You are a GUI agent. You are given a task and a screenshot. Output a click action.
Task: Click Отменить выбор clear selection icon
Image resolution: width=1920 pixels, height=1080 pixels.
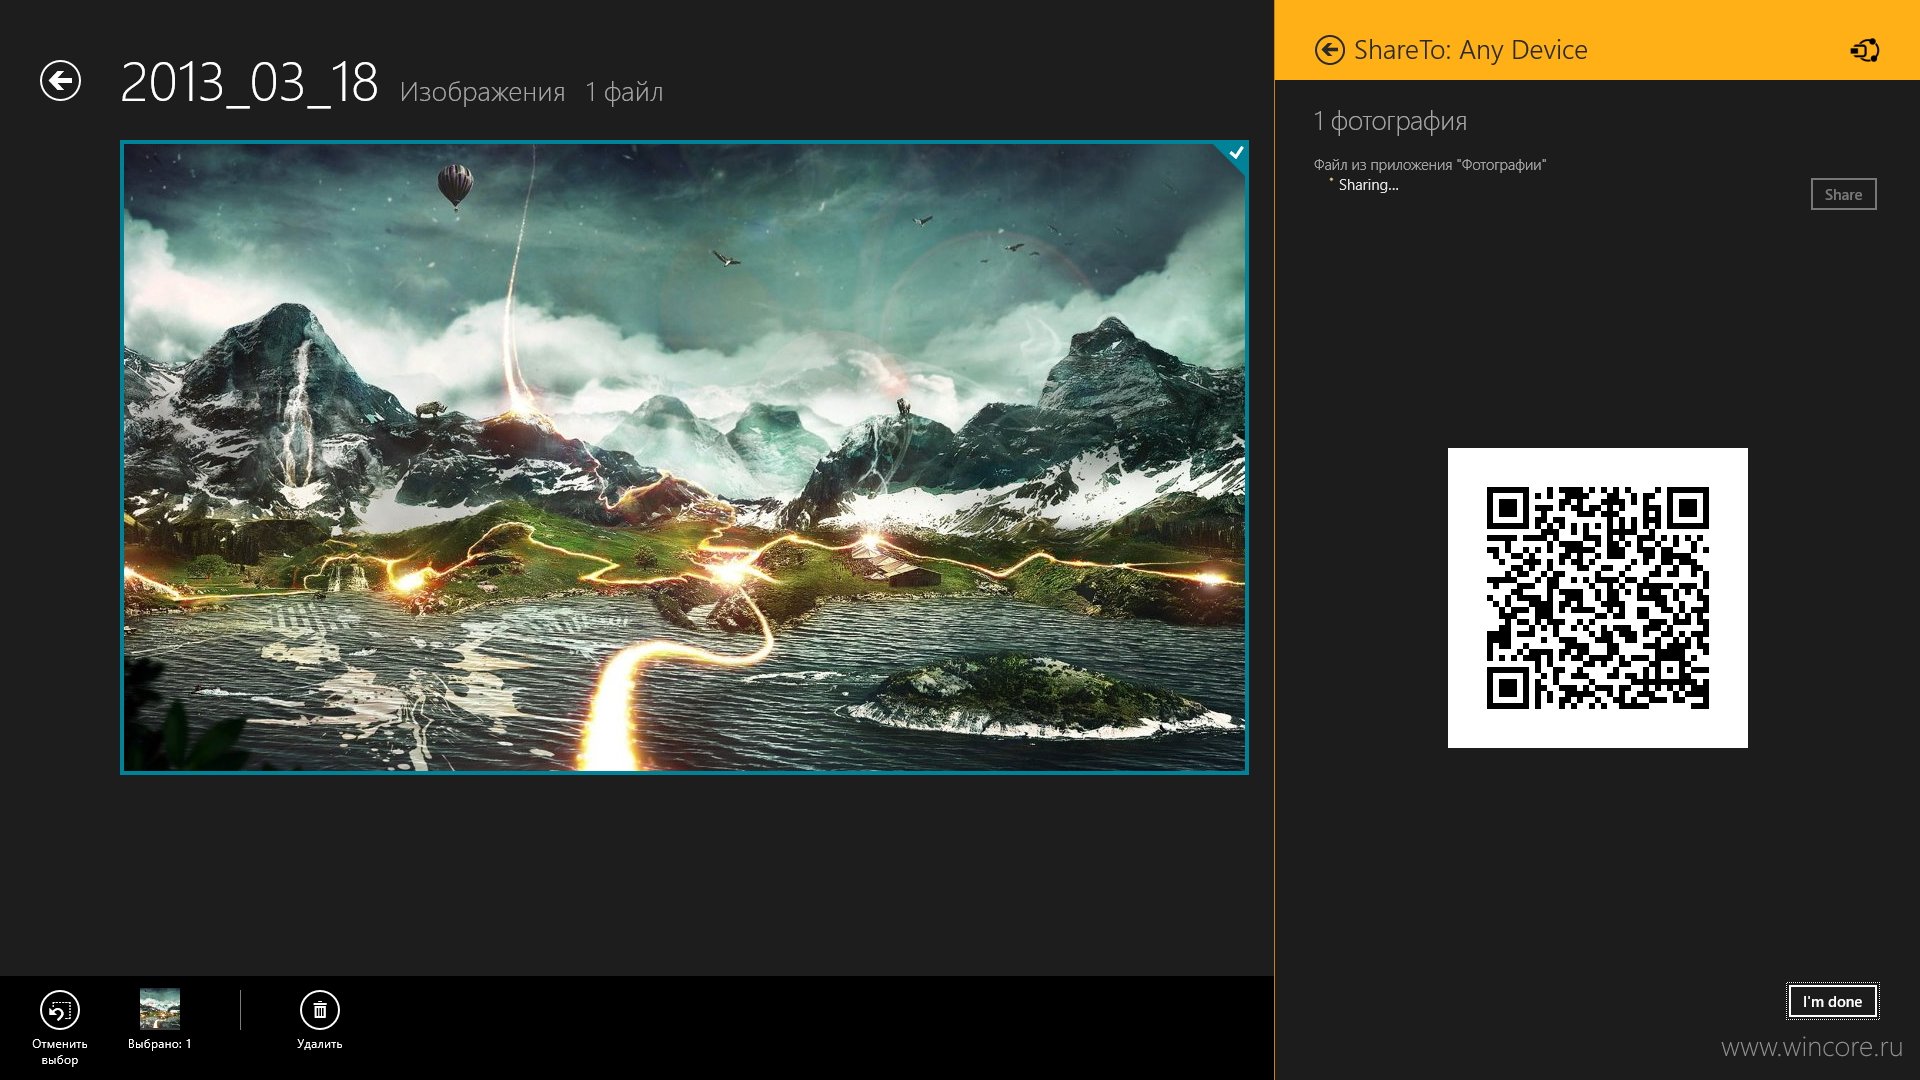click(60, 1010)
